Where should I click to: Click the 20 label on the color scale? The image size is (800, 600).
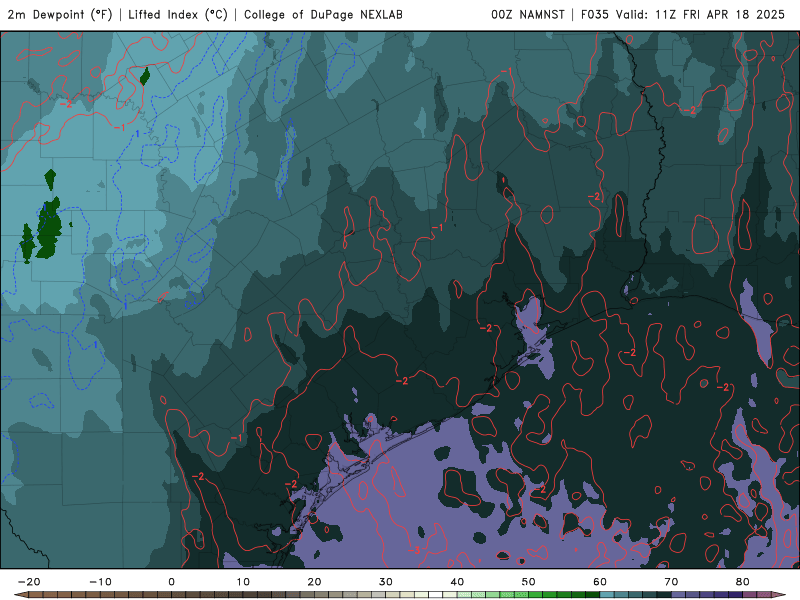click(314, 582)
